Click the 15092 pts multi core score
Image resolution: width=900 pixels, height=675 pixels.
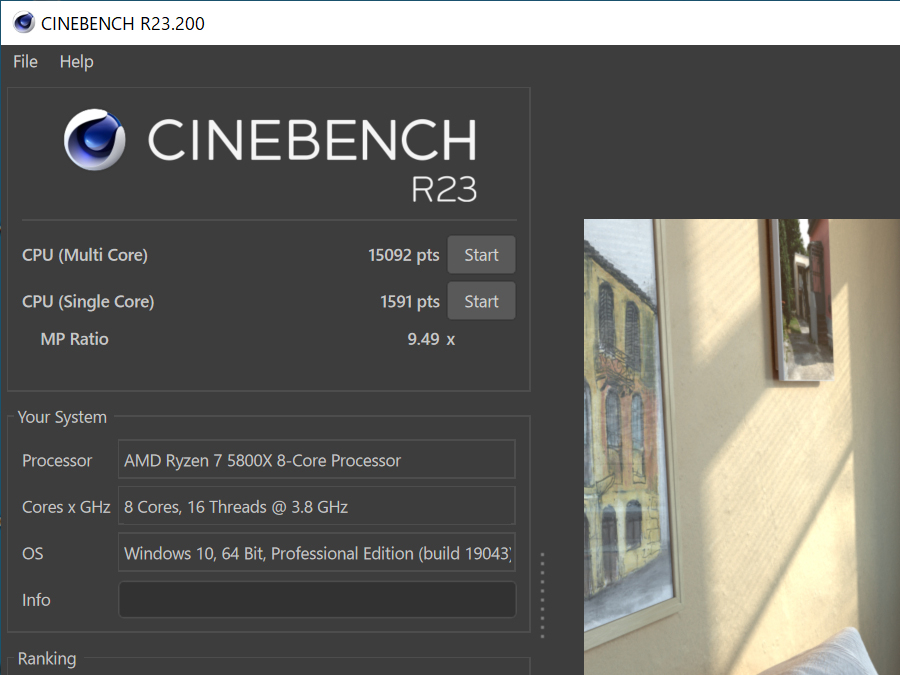(404, 255)
